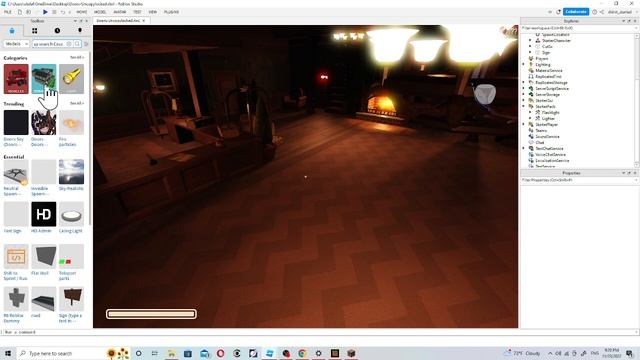
Task: Open the FILE menu
Action: pyautogui.click(x=7, y=12)
